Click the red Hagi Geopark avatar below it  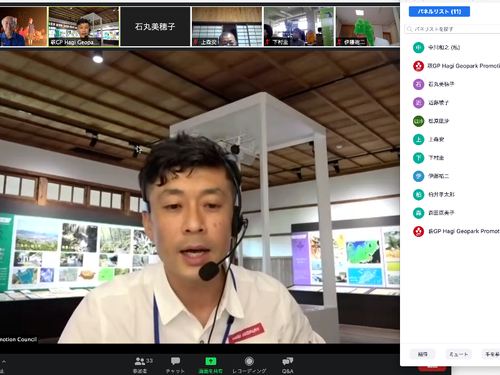click(x=418, y=66)
